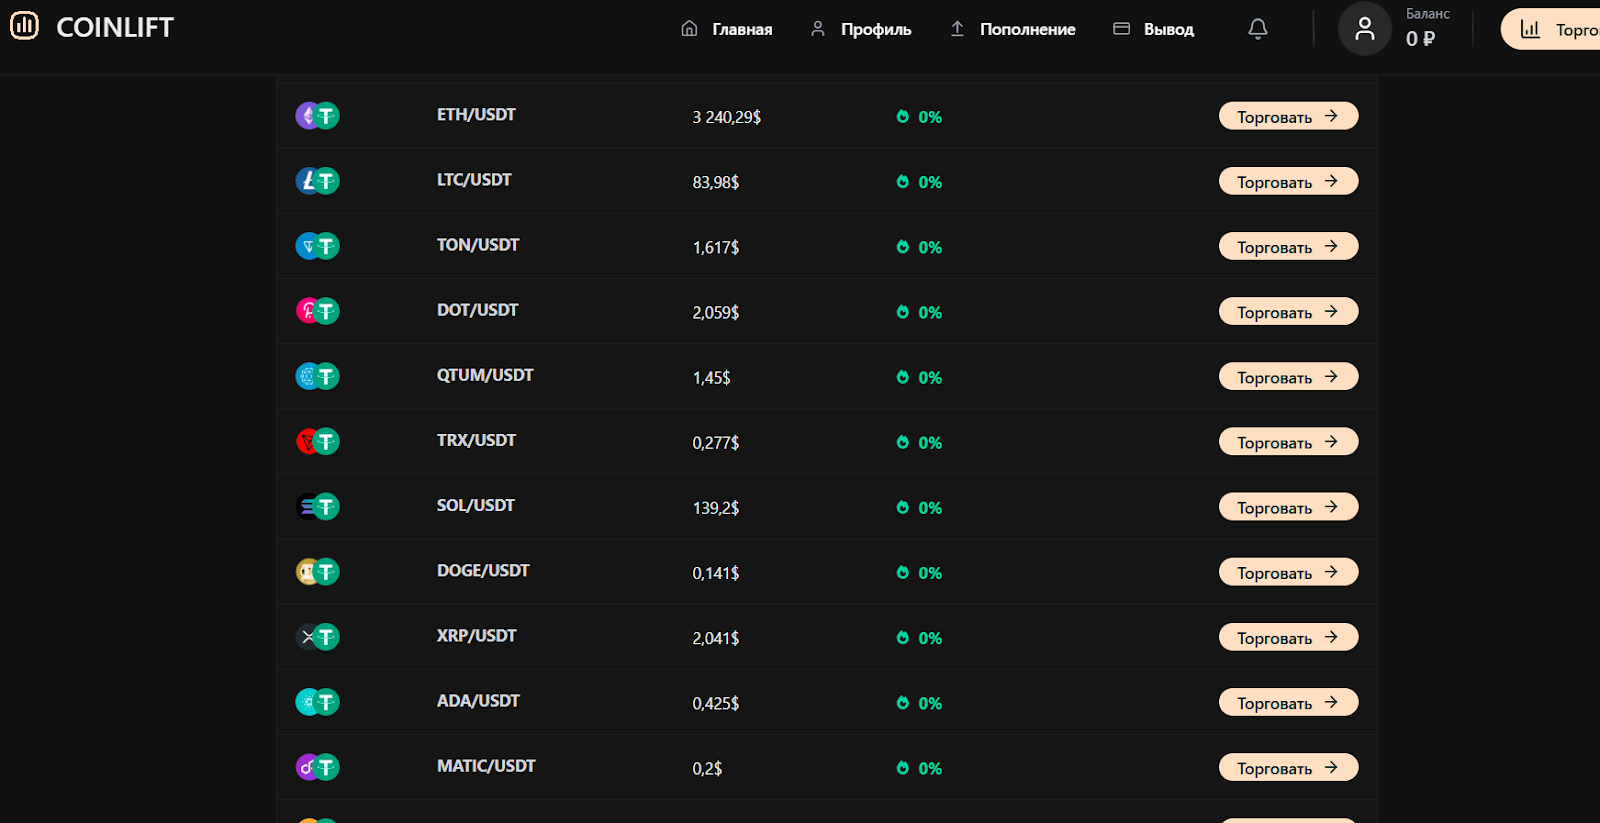Viewport: 1600px width, 823px height.
Task: Click the TRX/USDT coin pair icon
Action: 317,441
